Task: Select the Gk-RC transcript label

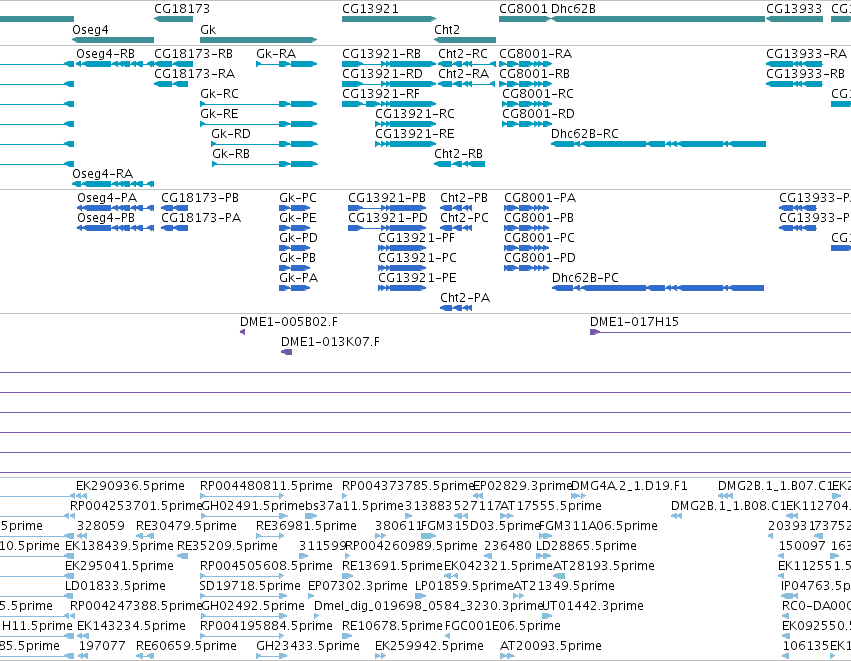Action: tap(219, 94)
